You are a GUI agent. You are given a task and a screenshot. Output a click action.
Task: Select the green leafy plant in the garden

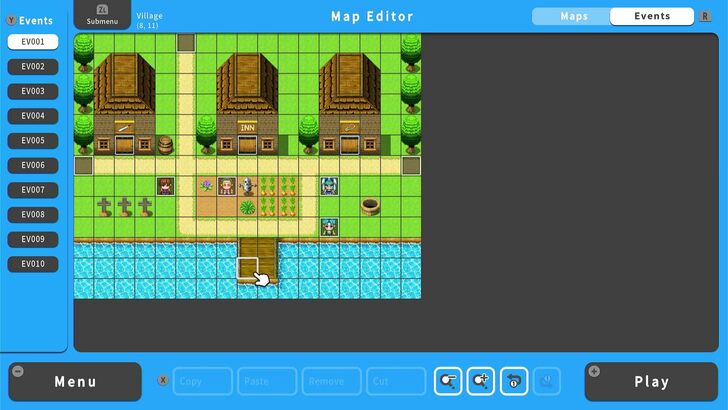[x=247, y=207]
